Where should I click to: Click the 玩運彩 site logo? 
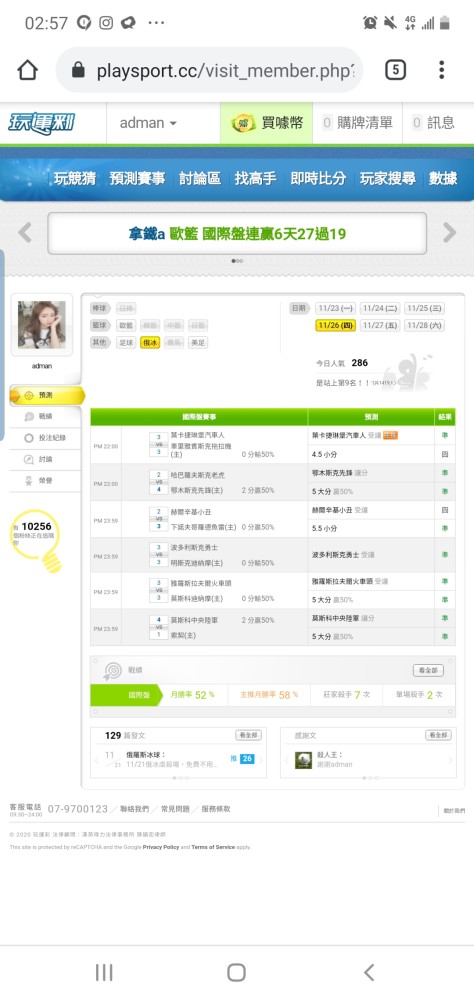point(42,122)
